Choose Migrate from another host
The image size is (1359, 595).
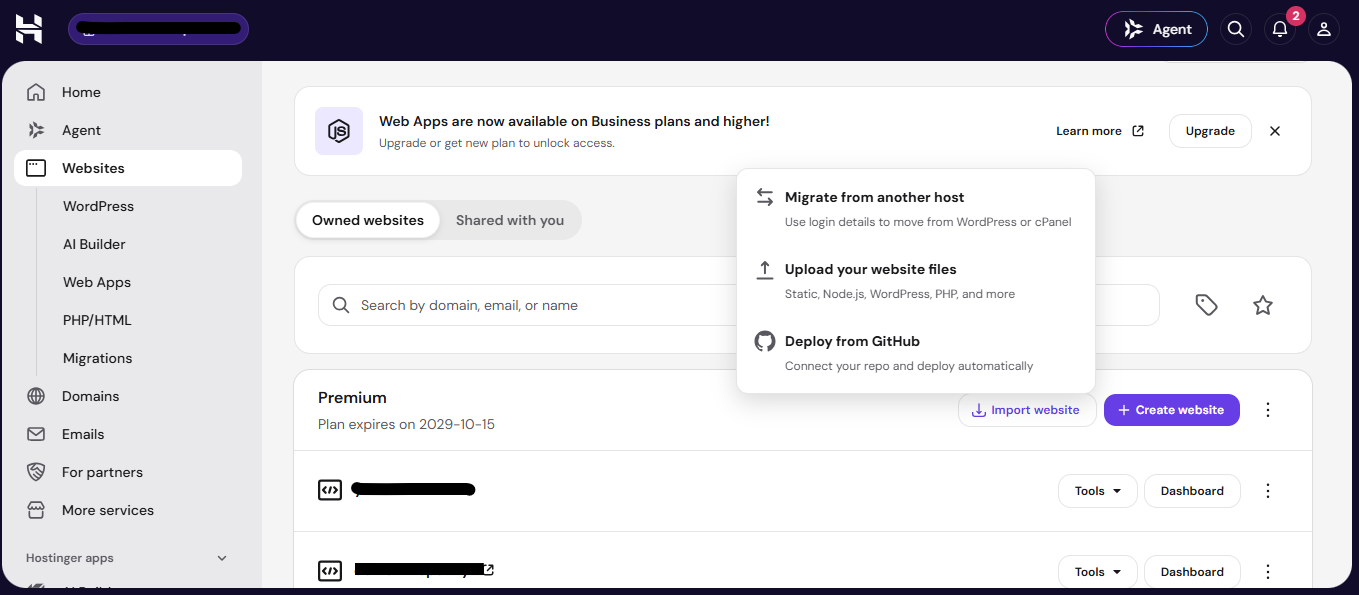tap(916, 208)
